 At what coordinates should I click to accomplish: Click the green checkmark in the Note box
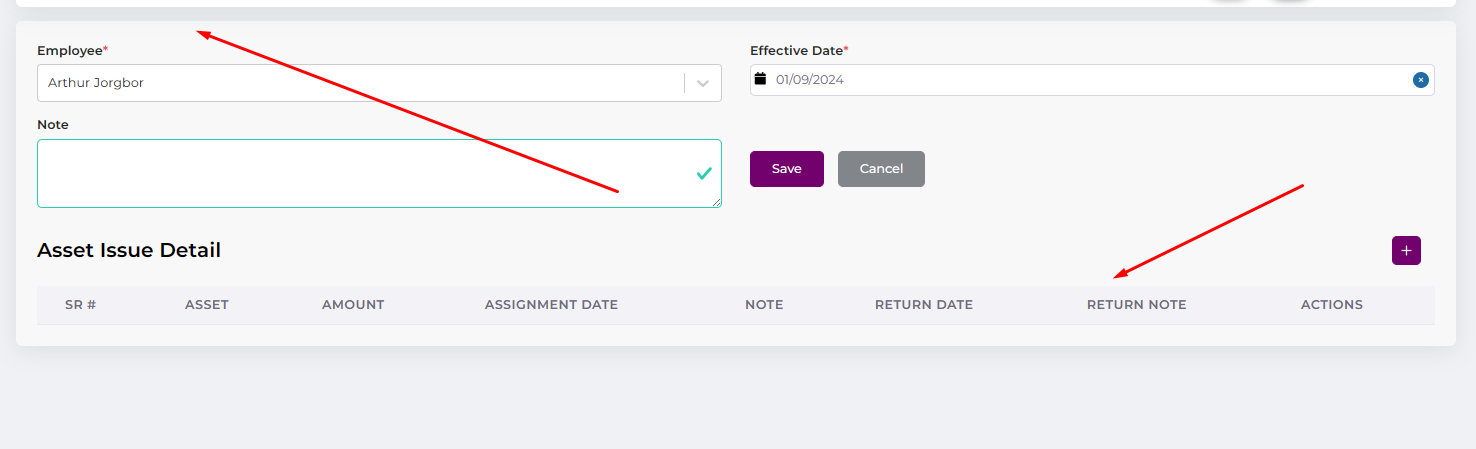click(704, 174)
